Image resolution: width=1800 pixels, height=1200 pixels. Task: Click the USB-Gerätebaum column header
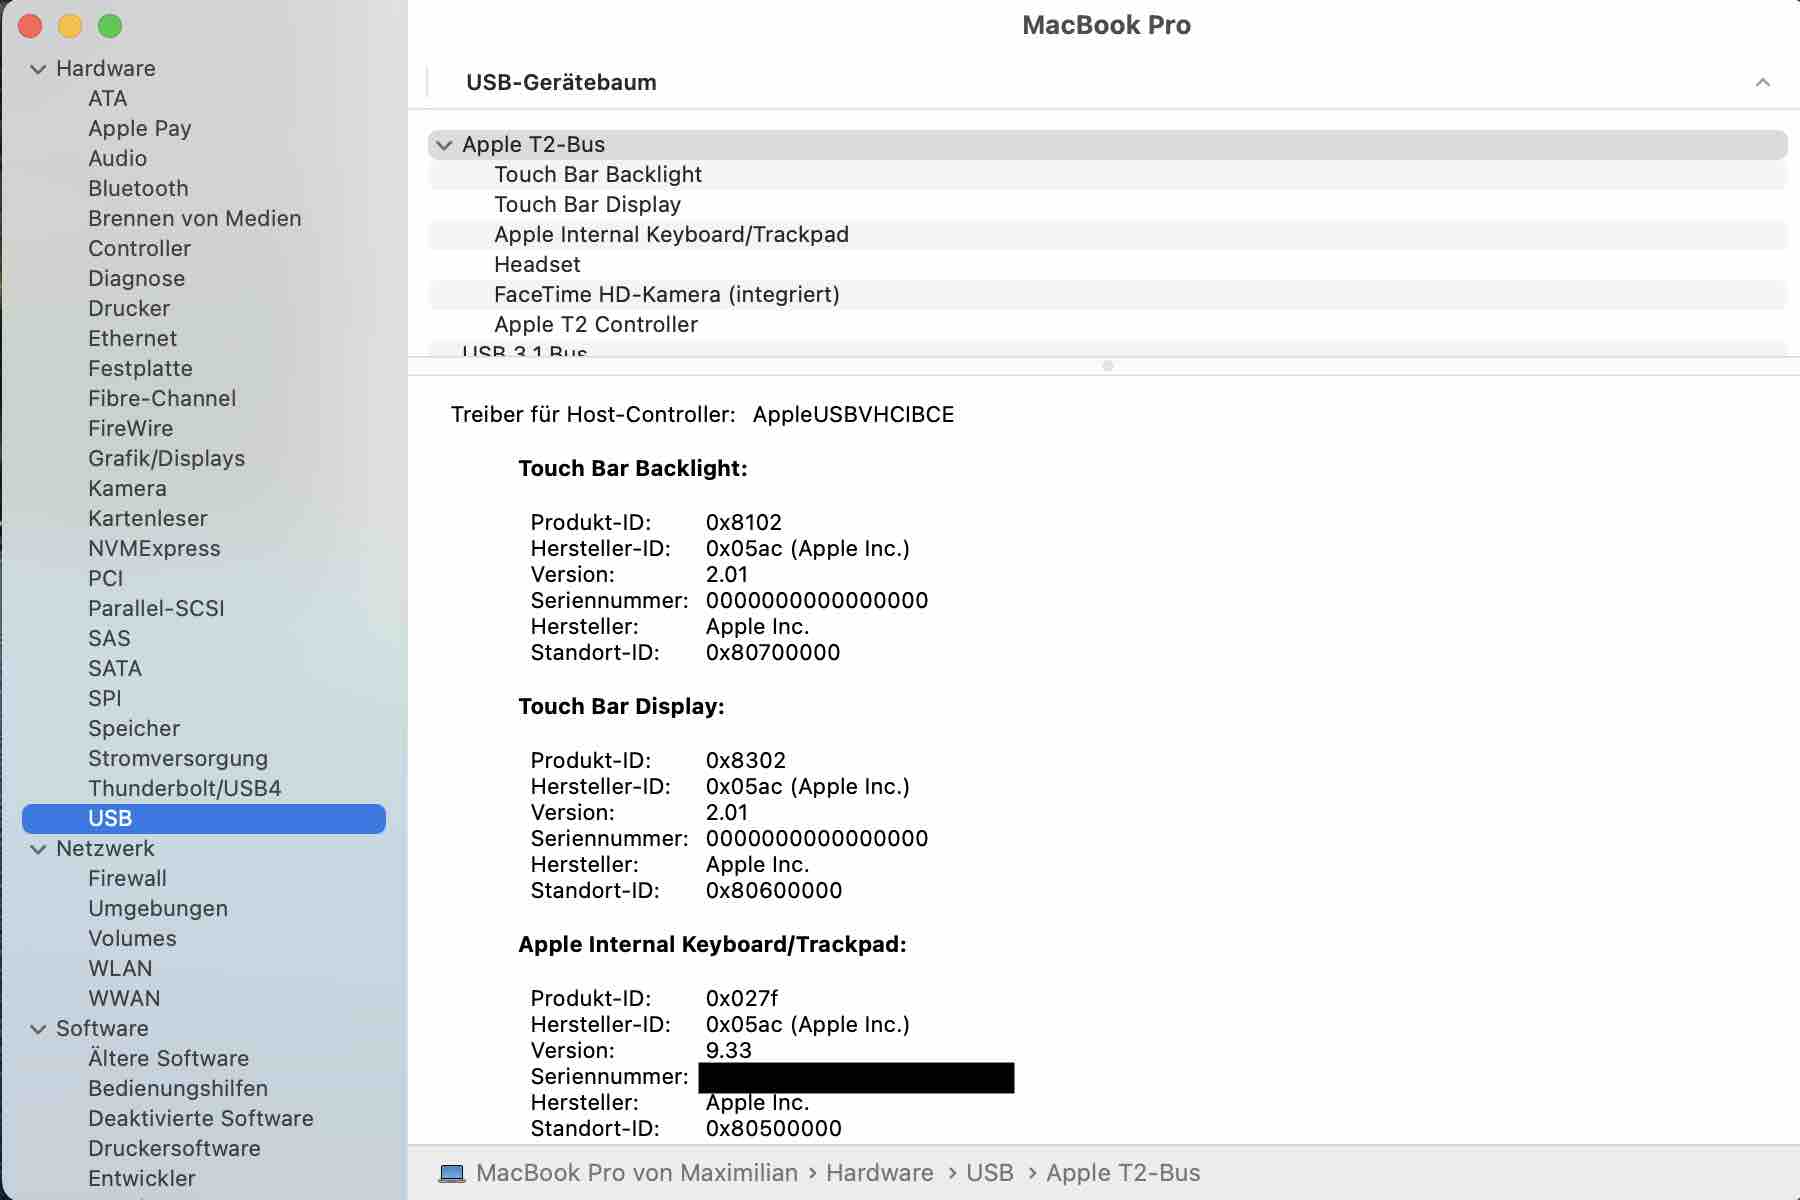[561, 83]
